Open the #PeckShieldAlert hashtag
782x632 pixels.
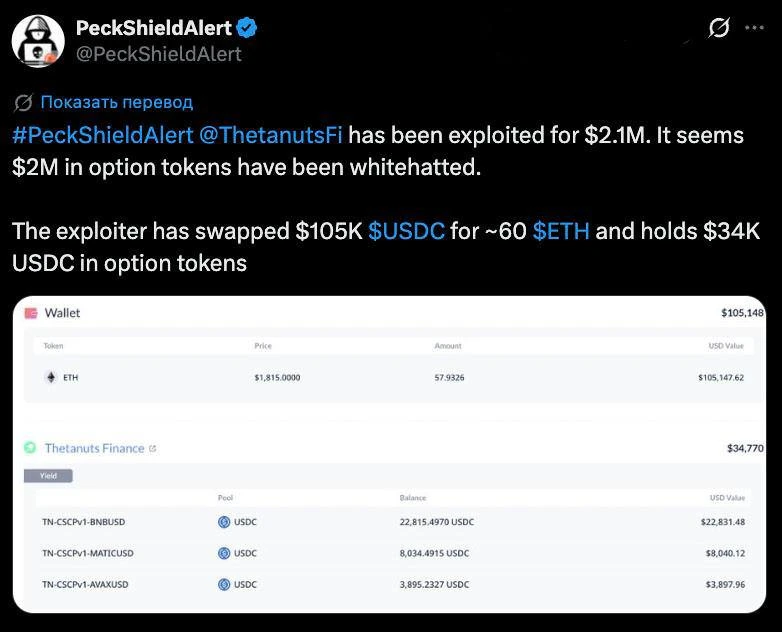click(103, 135)
